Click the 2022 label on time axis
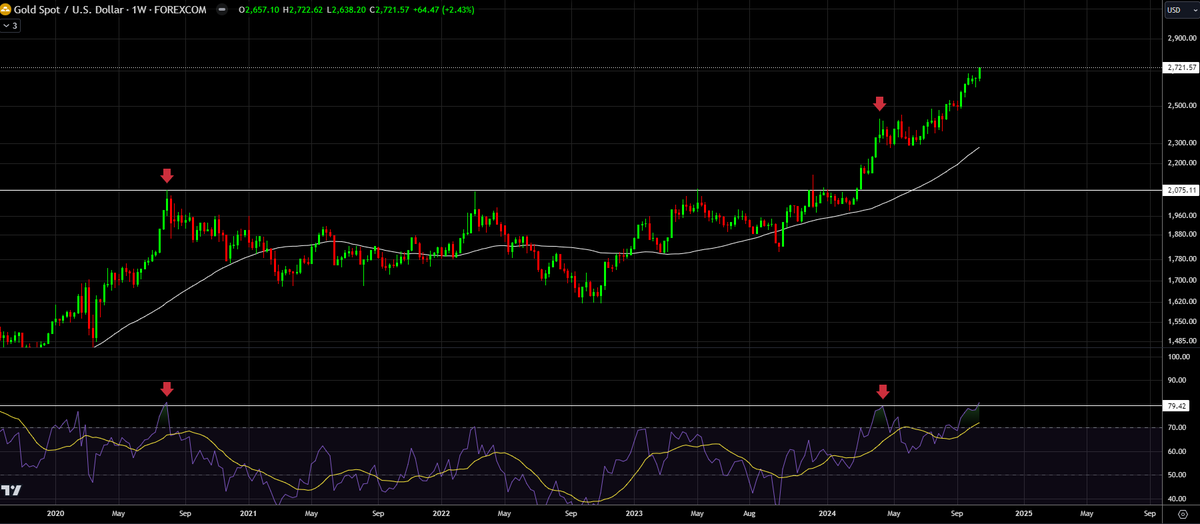 pos(442,512)
